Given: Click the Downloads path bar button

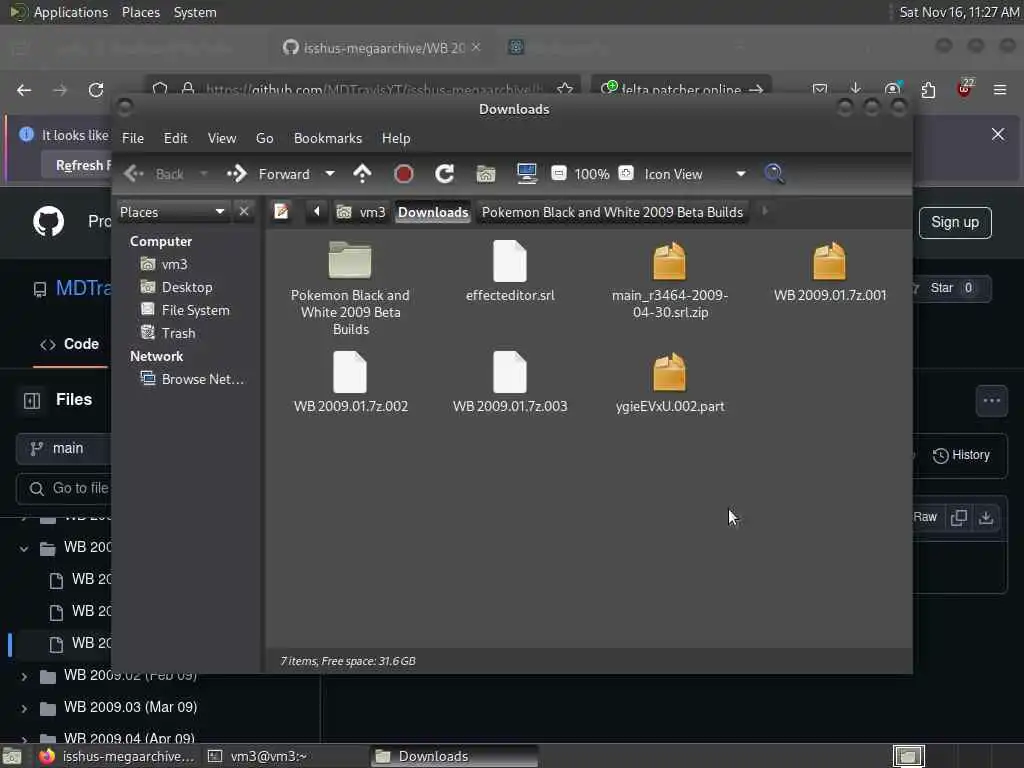Looking at the screenshot, I should 433,212.
